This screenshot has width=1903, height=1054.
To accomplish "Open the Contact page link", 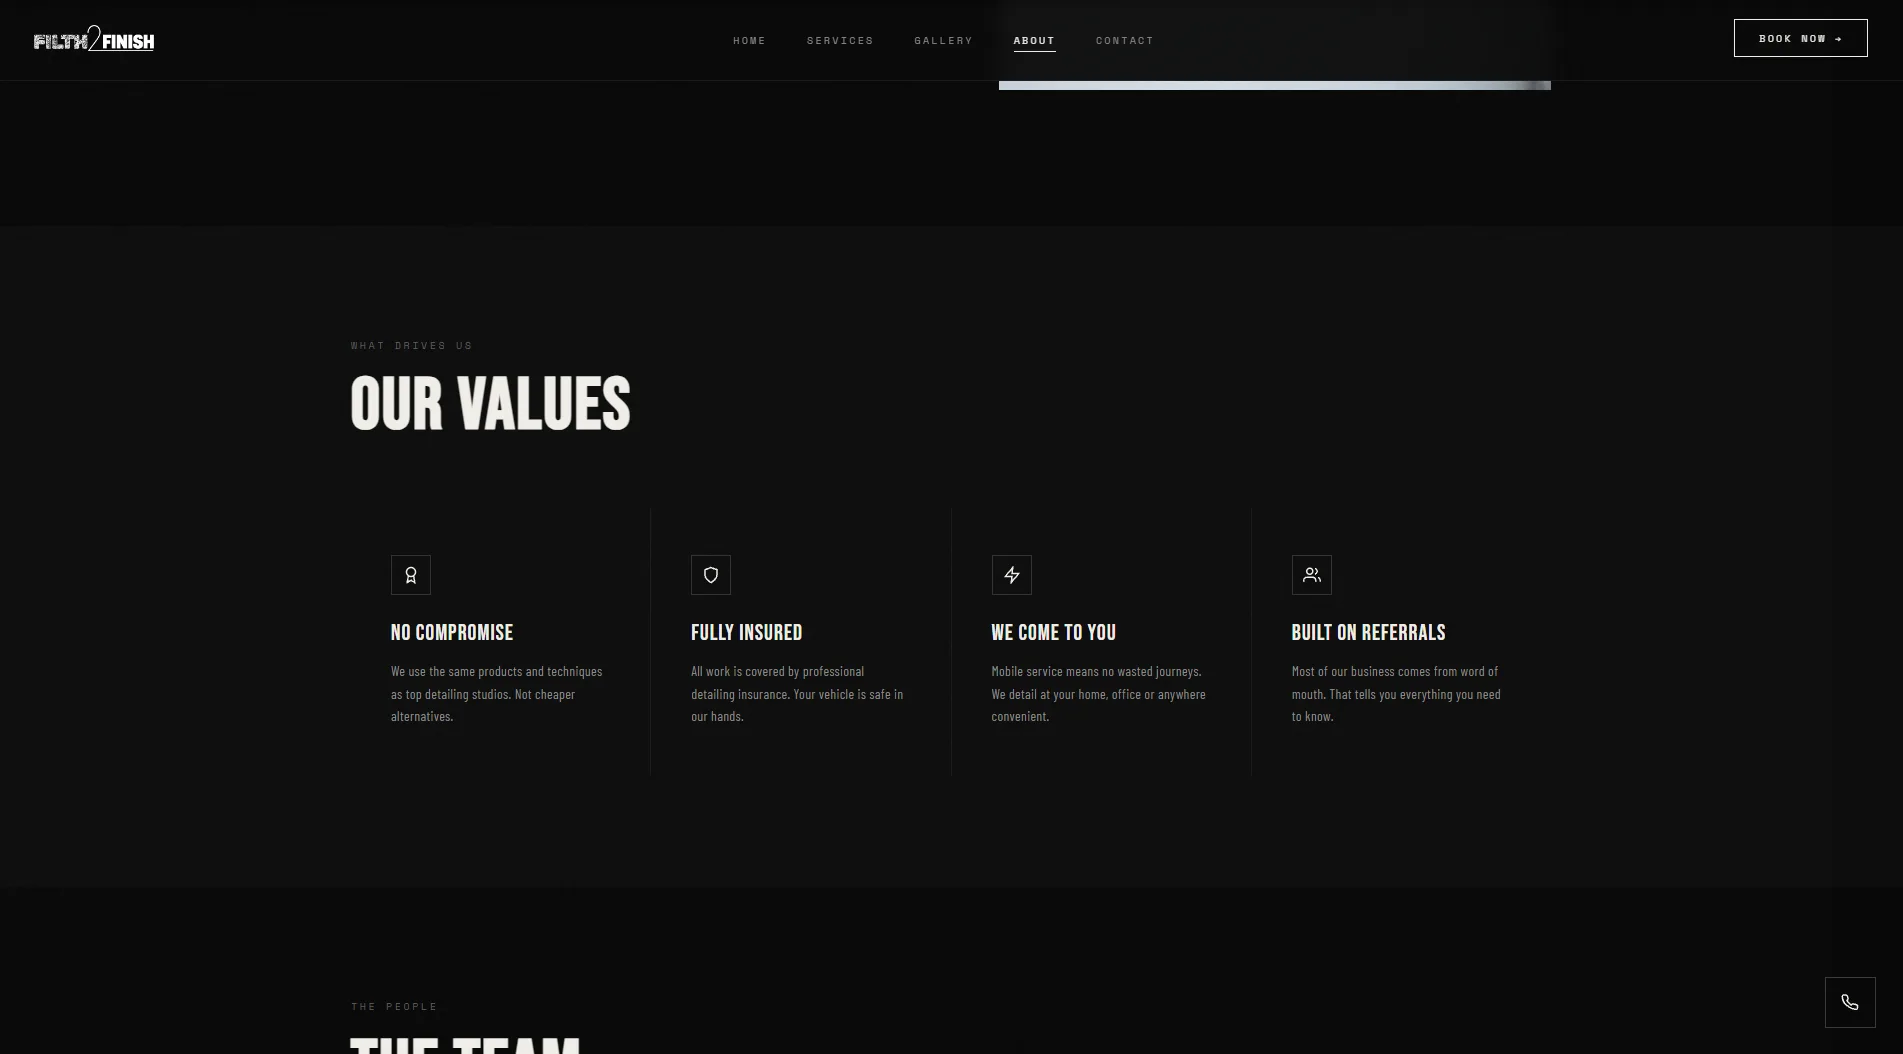I will point(1124,41).
